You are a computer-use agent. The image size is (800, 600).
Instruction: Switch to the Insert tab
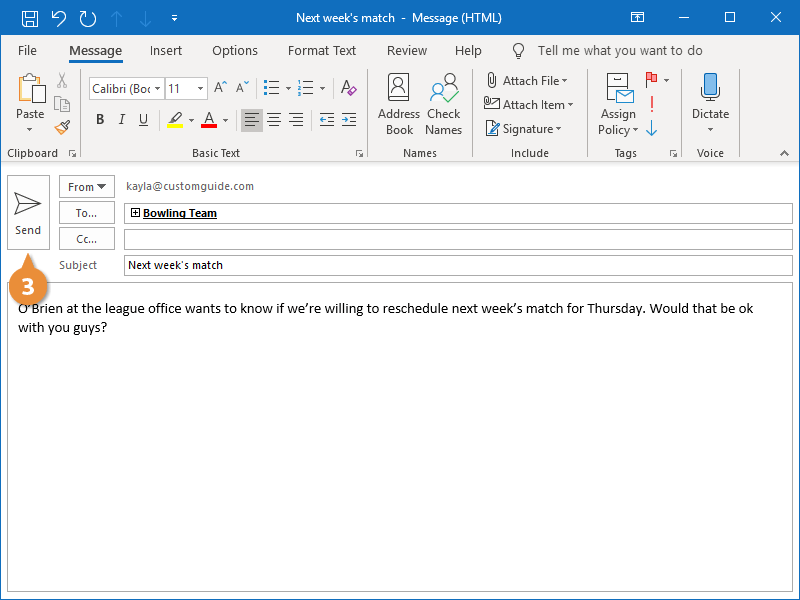(166, 50)
